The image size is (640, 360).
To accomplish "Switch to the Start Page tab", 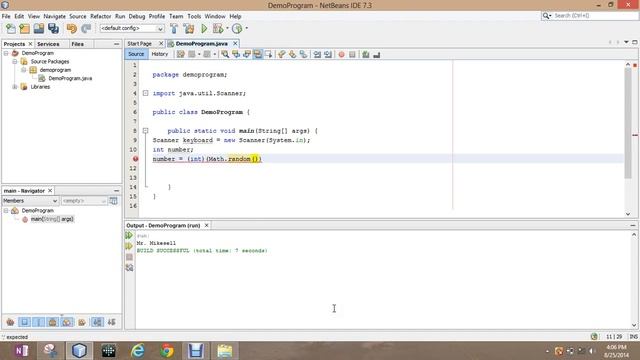I will [140, 44].
